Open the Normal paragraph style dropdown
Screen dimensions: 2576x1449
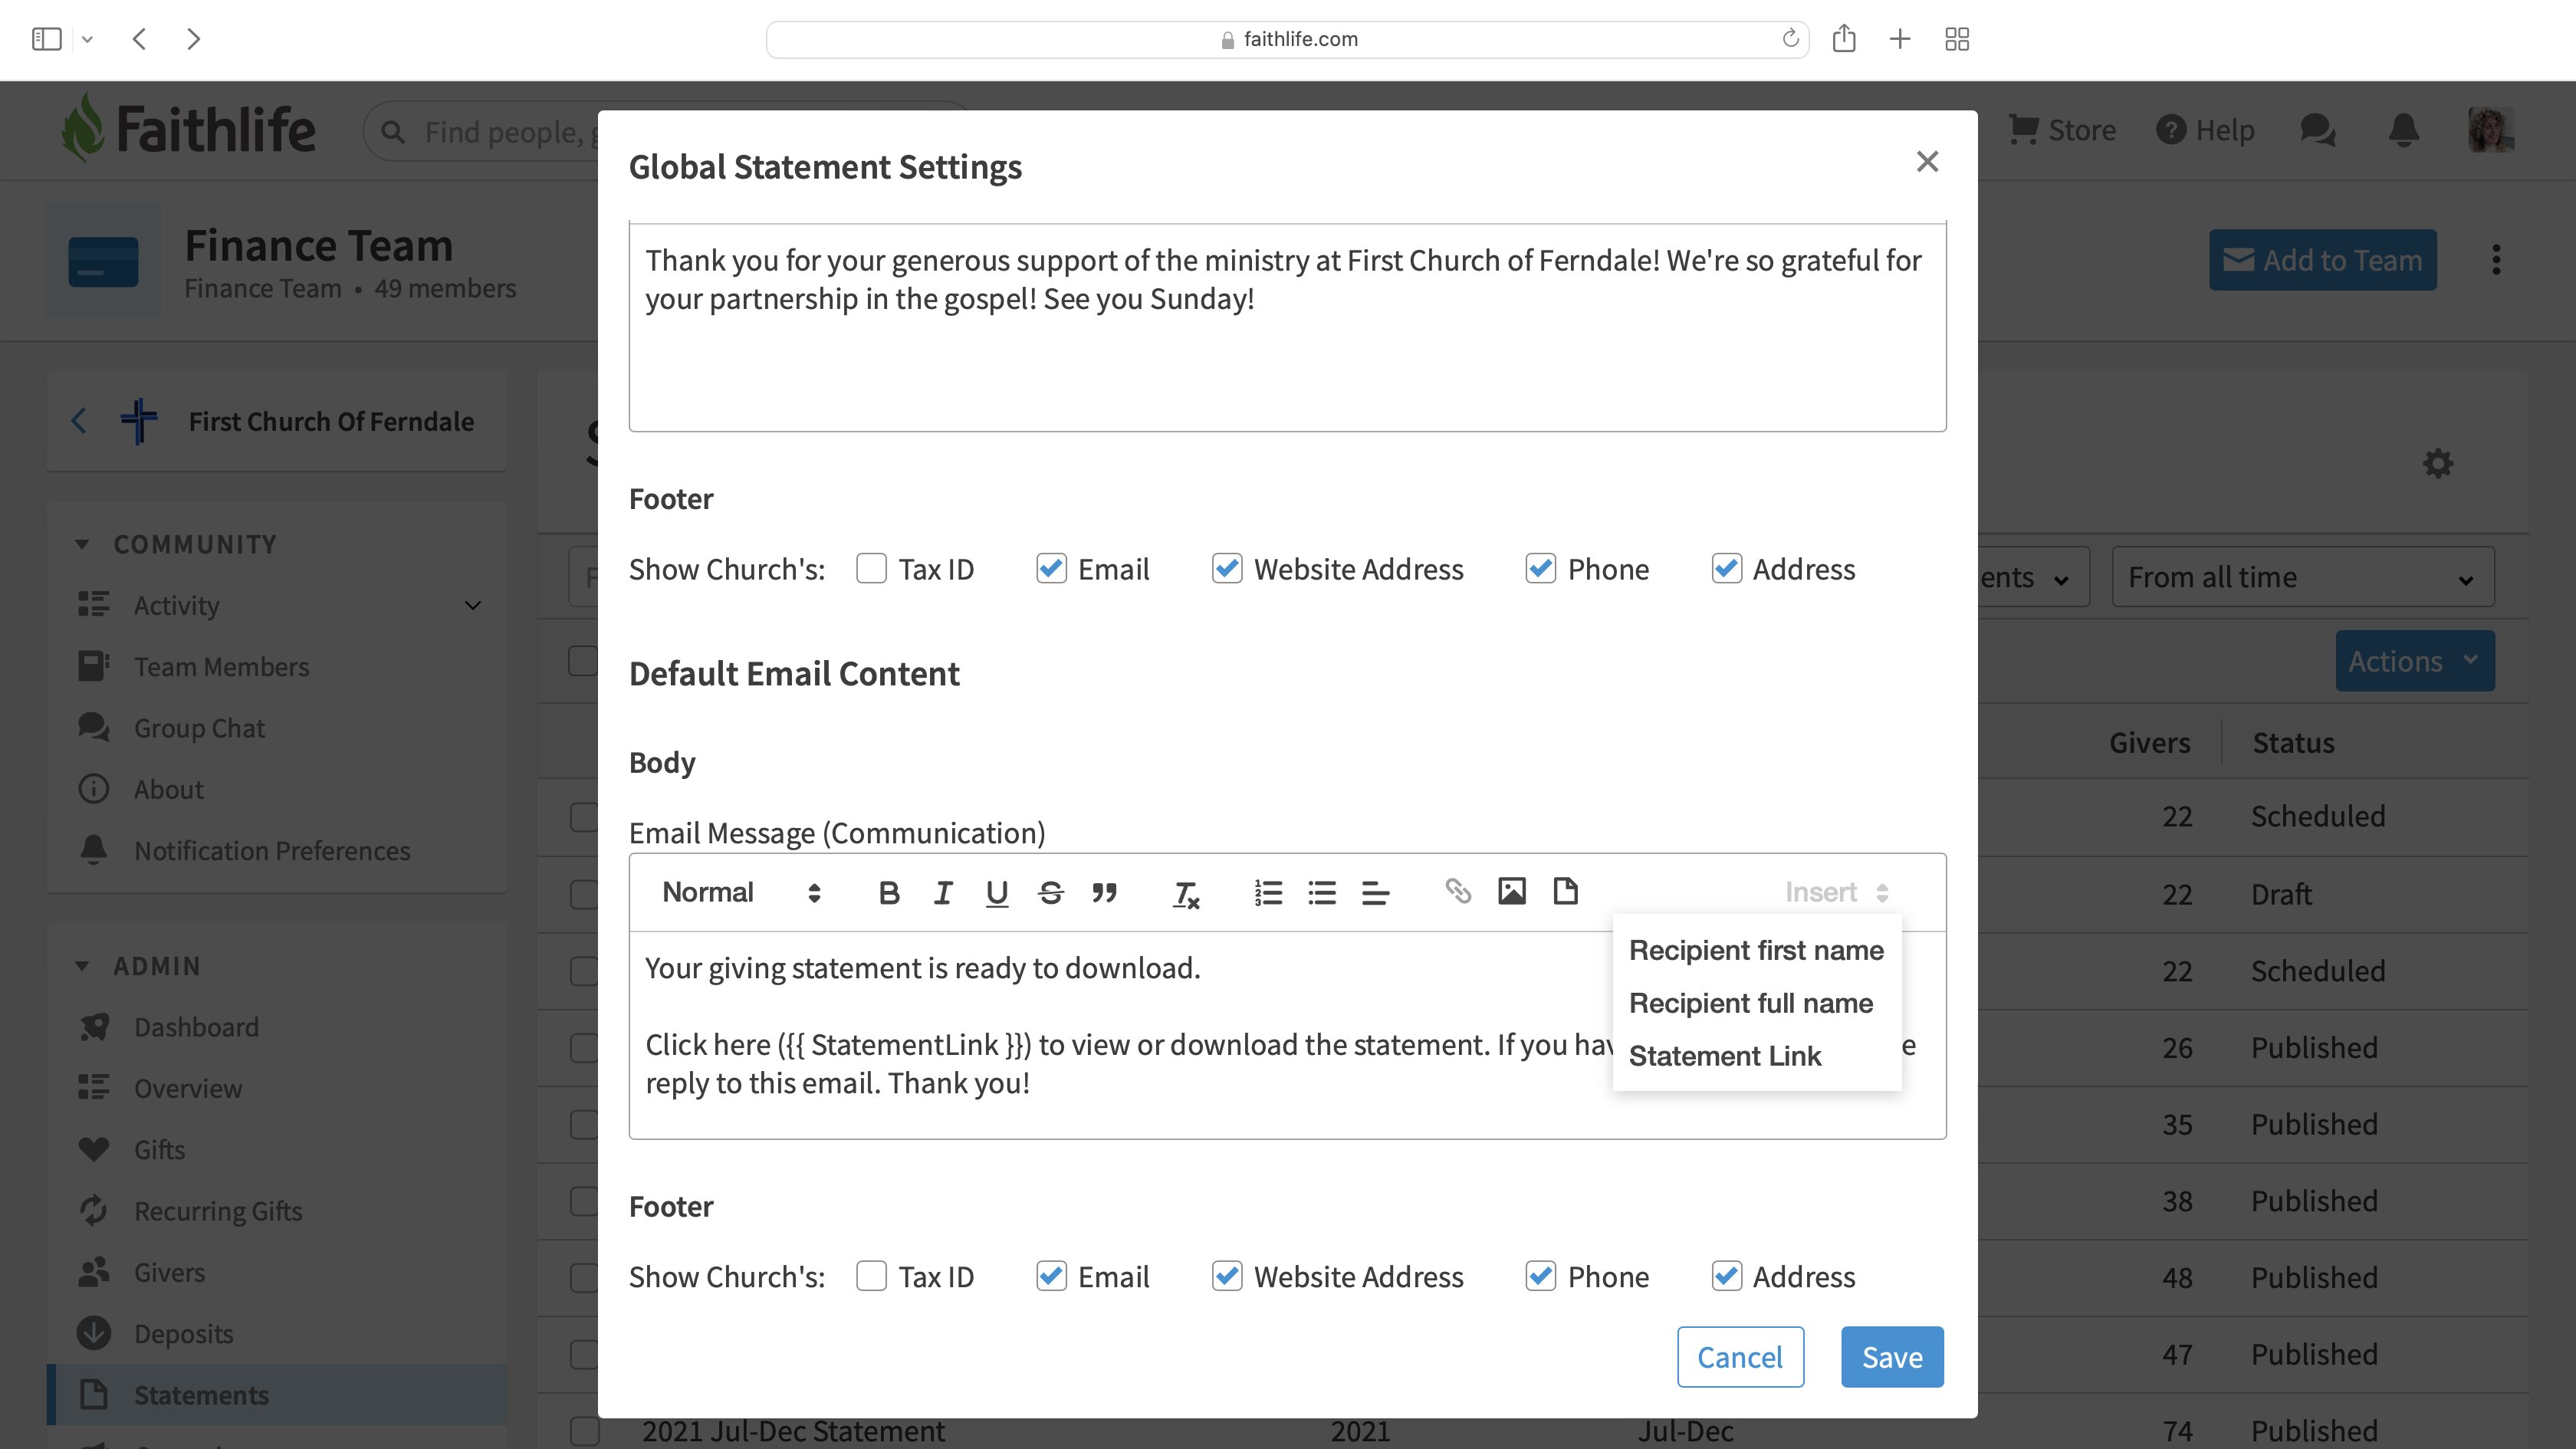[x=741, y=892]
